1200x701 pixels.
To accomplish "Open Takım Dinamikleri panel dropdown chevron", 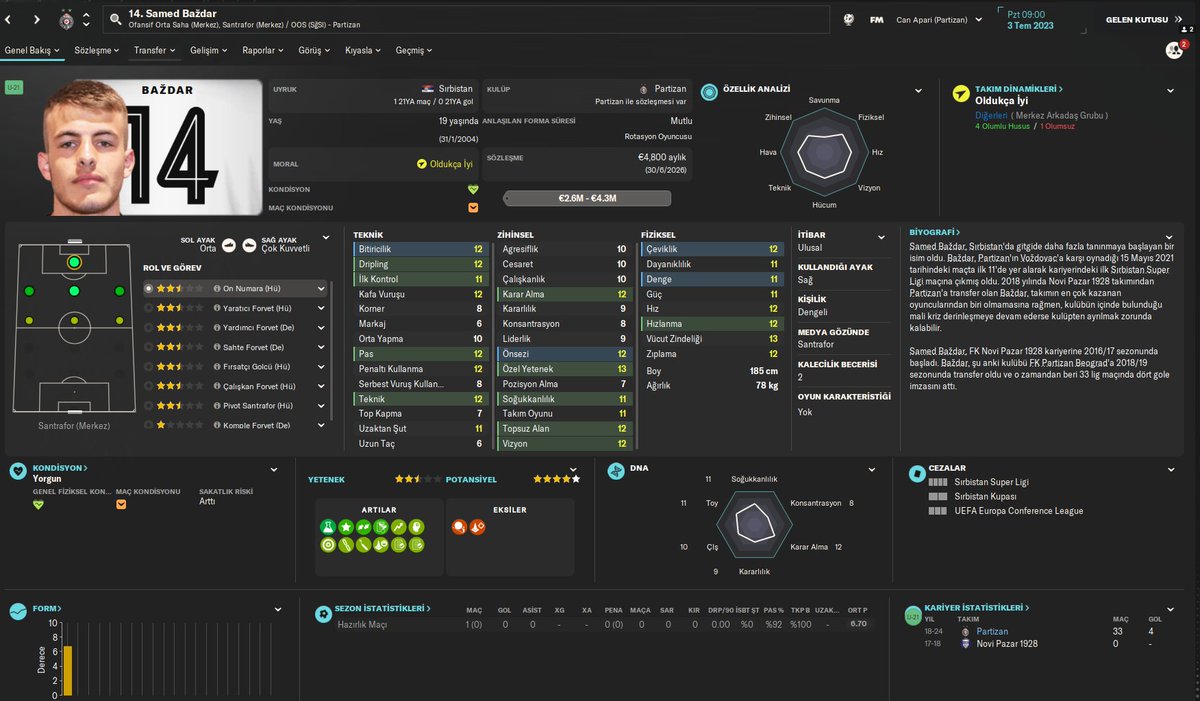I will click(x=1170, y=91).
